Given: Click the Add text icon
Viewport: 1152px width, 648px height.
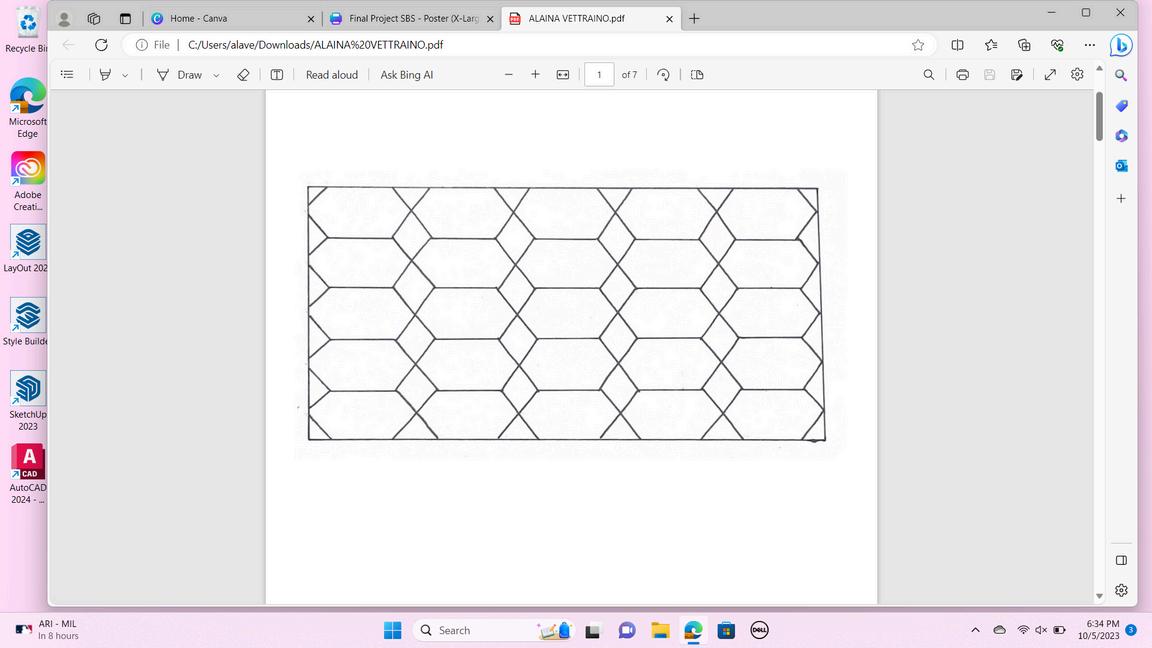Looking at the screenshot, I should 277,74.
